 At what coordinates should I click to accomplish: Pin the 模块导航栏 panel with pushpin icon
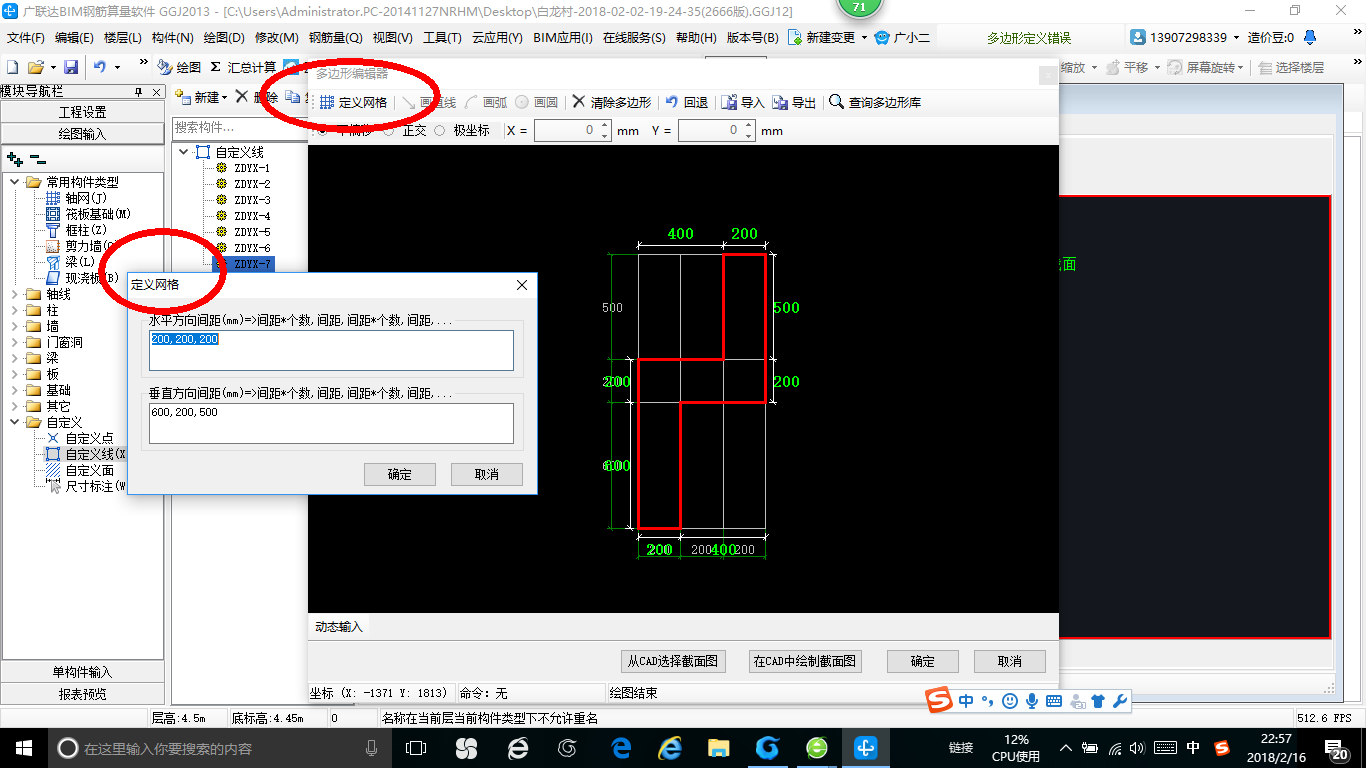coord(139,91)
